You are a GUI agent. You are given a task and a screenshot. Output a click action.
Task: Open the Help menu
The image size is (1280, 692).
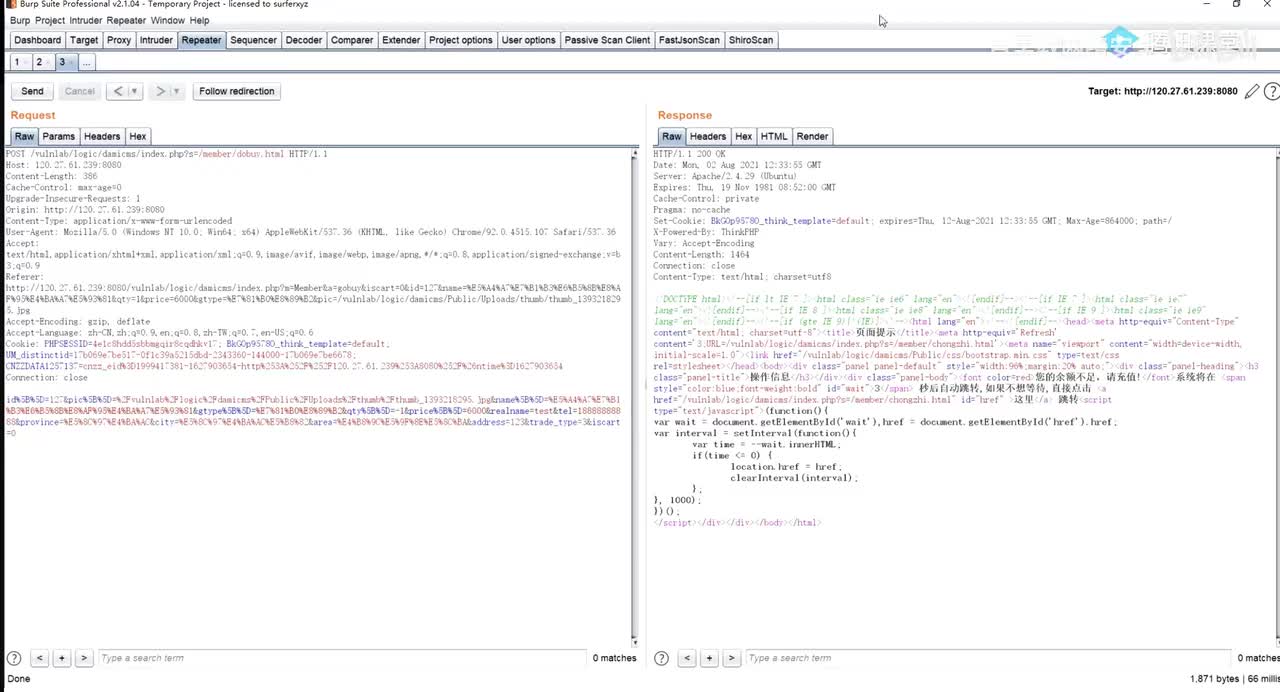[200, 20]
